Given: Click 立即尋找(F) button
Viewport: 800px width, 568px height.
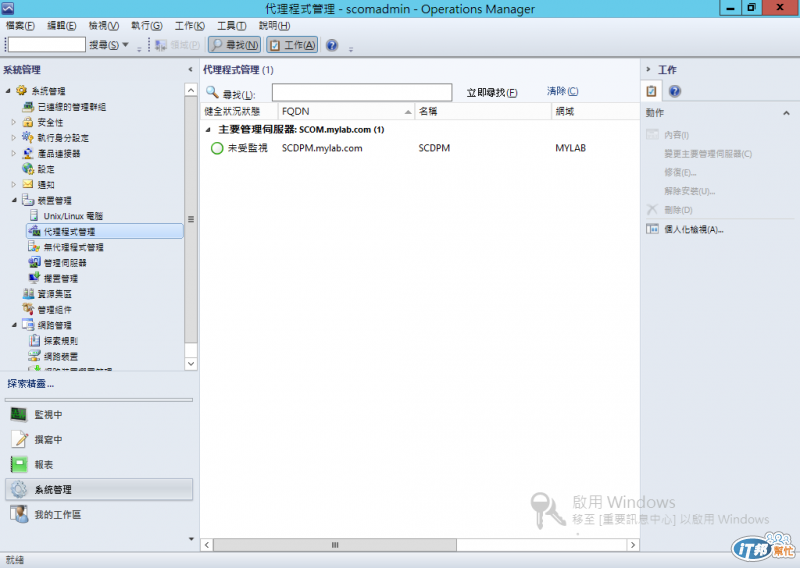Looking at the screenshot, I should [x=492, y=92].
